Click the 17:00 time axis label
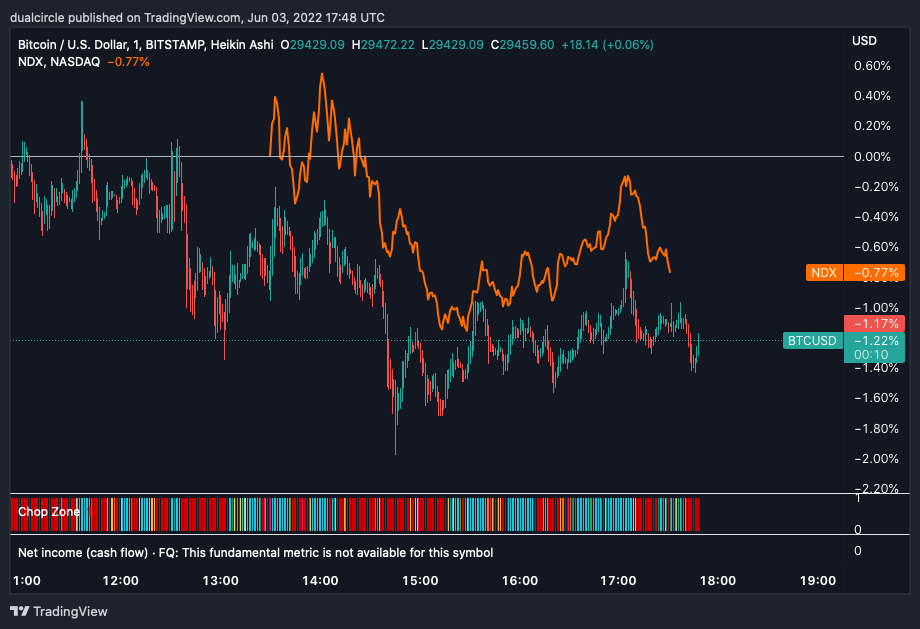The width and height of the screenshot is (920, 629). pos(618,581)
